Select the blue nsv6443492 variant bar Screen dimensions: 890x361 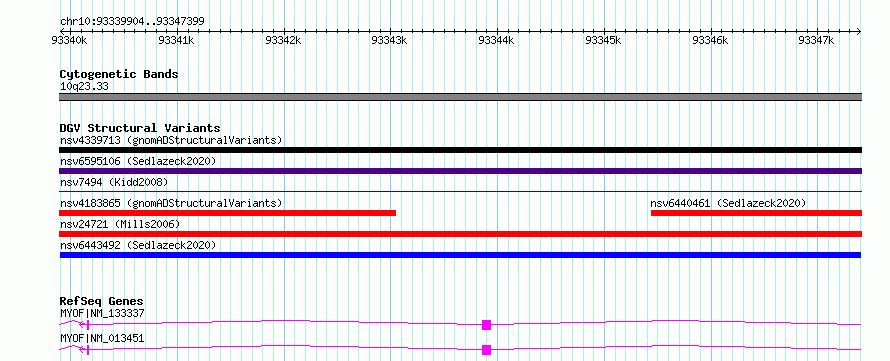460,255
